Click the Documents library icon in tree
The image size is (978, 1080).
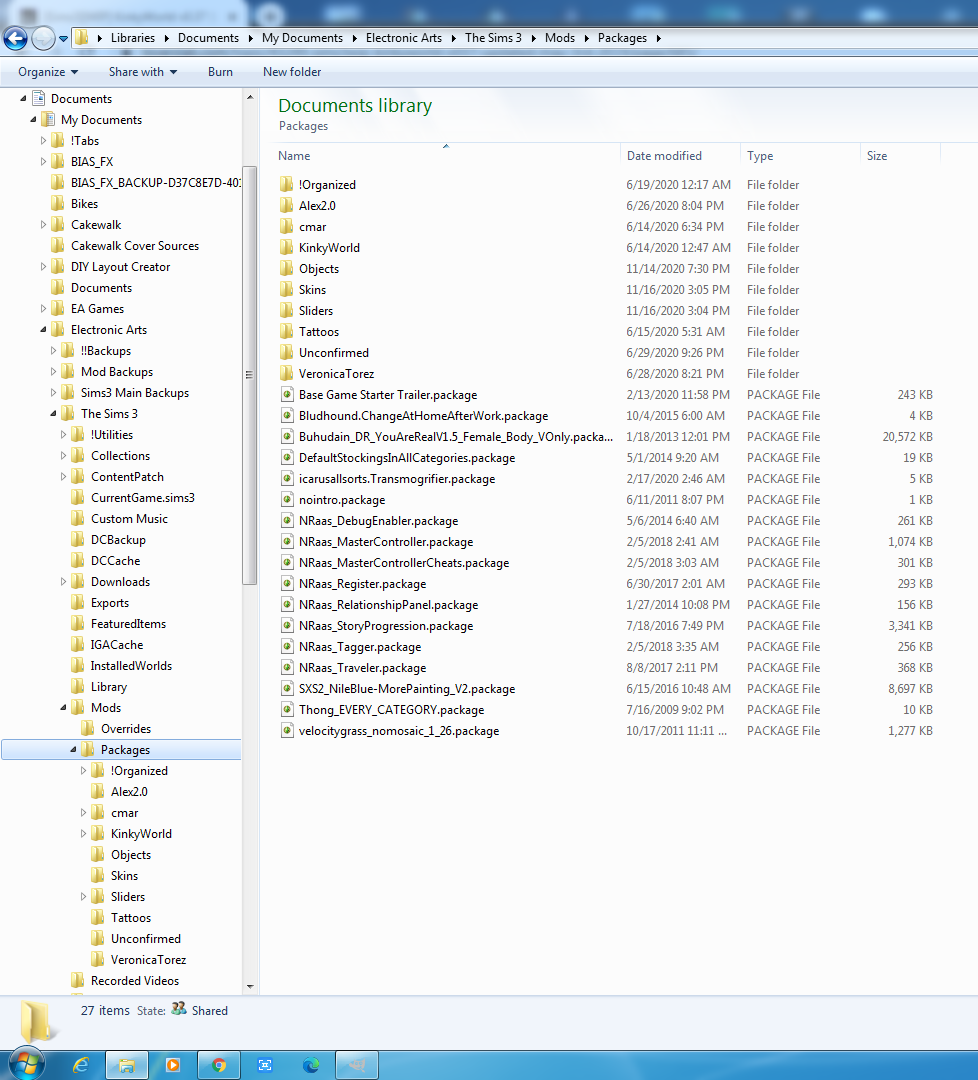coord(39,98)
